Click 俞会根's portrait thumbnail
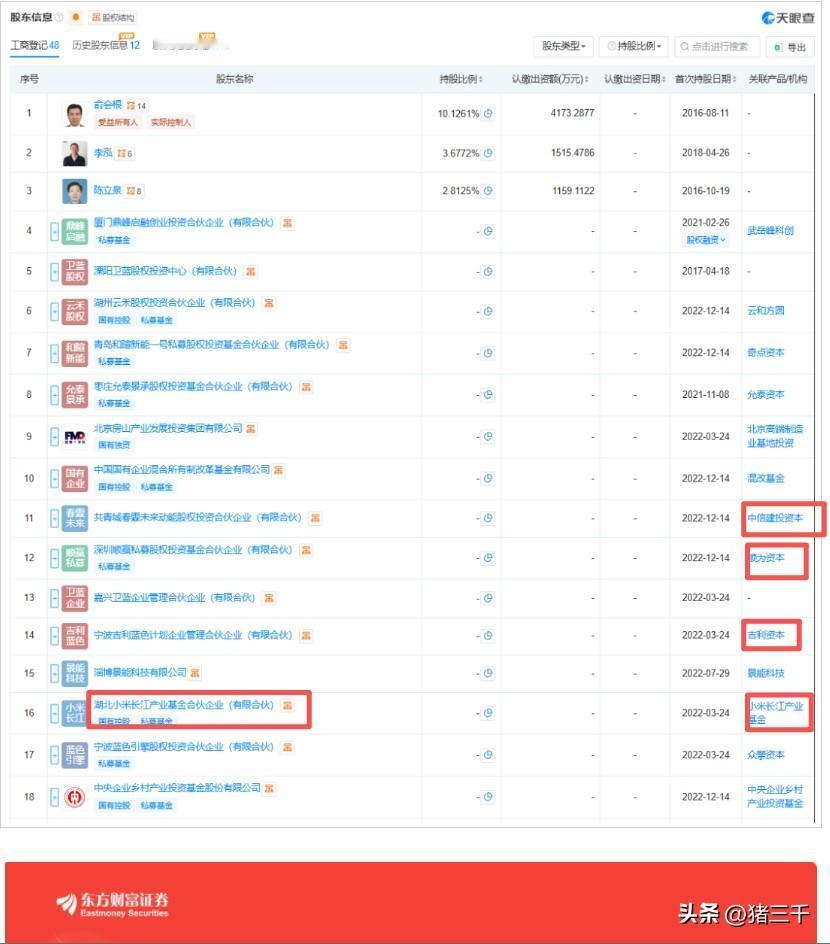The image size is (830, 944). pos(75,114)
